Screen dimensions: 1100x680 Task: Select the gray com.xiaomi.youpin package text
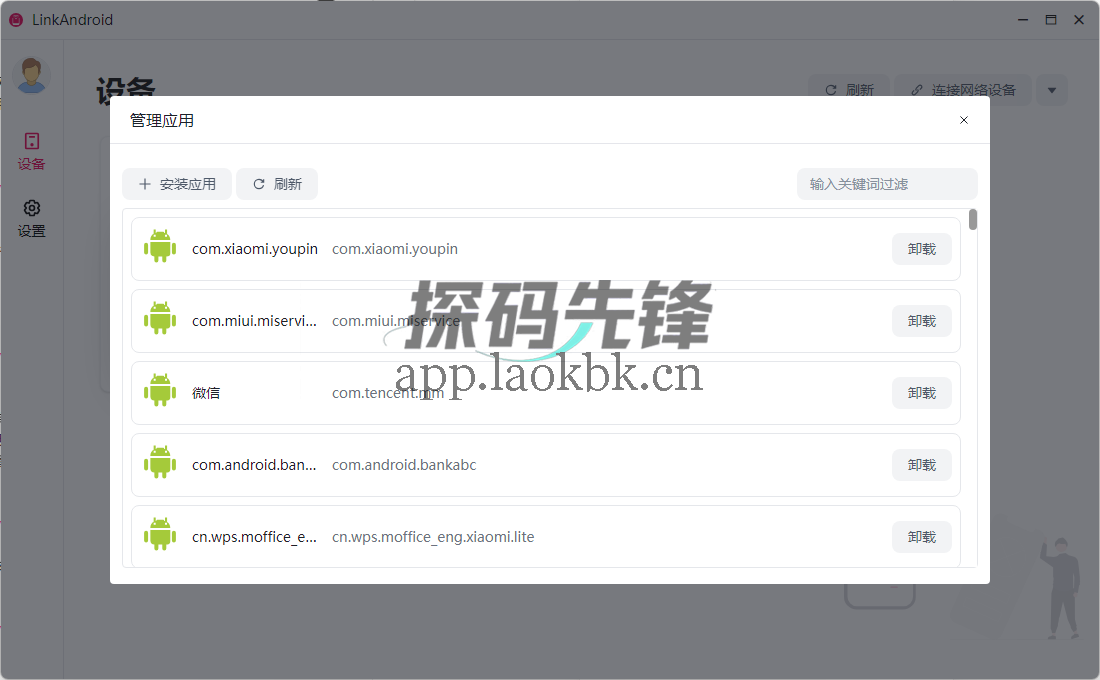[x=395, y=249]
